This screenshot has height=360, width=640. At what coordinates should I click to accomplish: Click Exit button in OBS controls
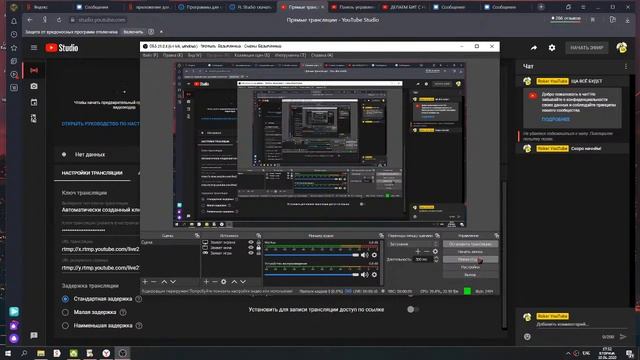point(470,275)
